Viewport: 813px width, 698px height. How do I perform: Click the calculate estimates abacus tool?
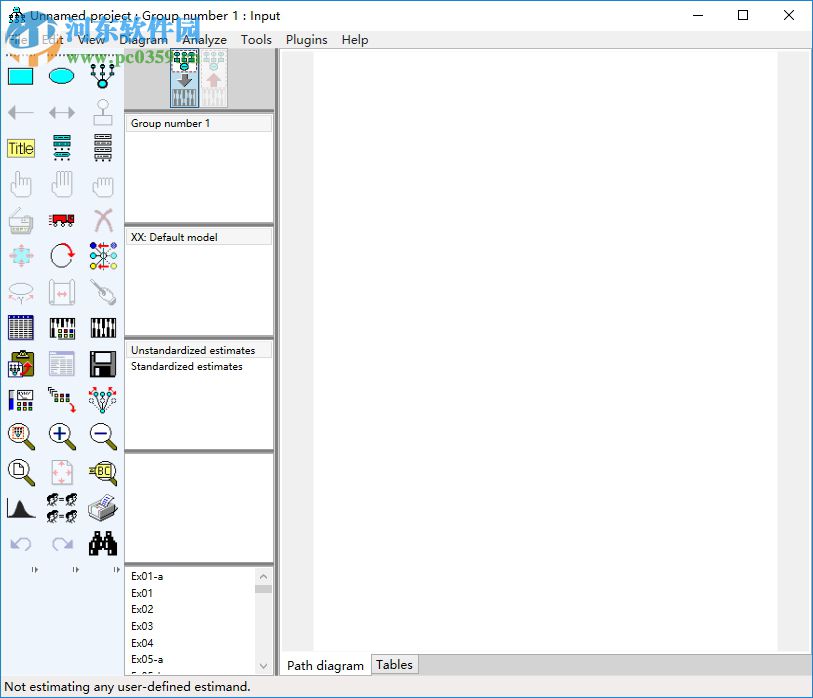point(103,328)
